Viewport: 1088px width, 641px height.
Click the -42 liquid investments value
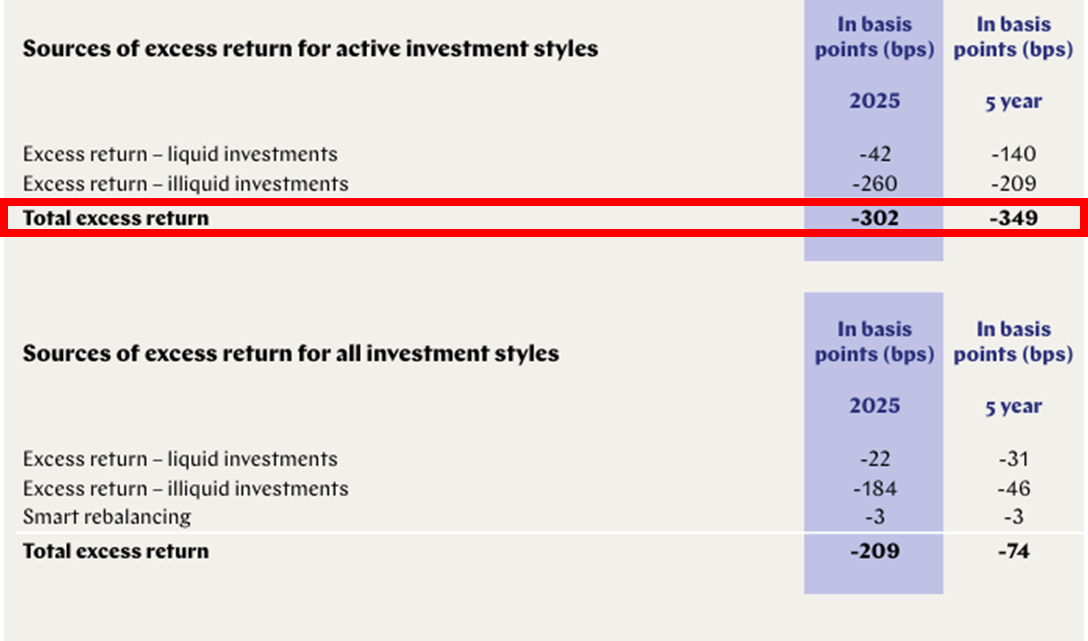point(874,153)
